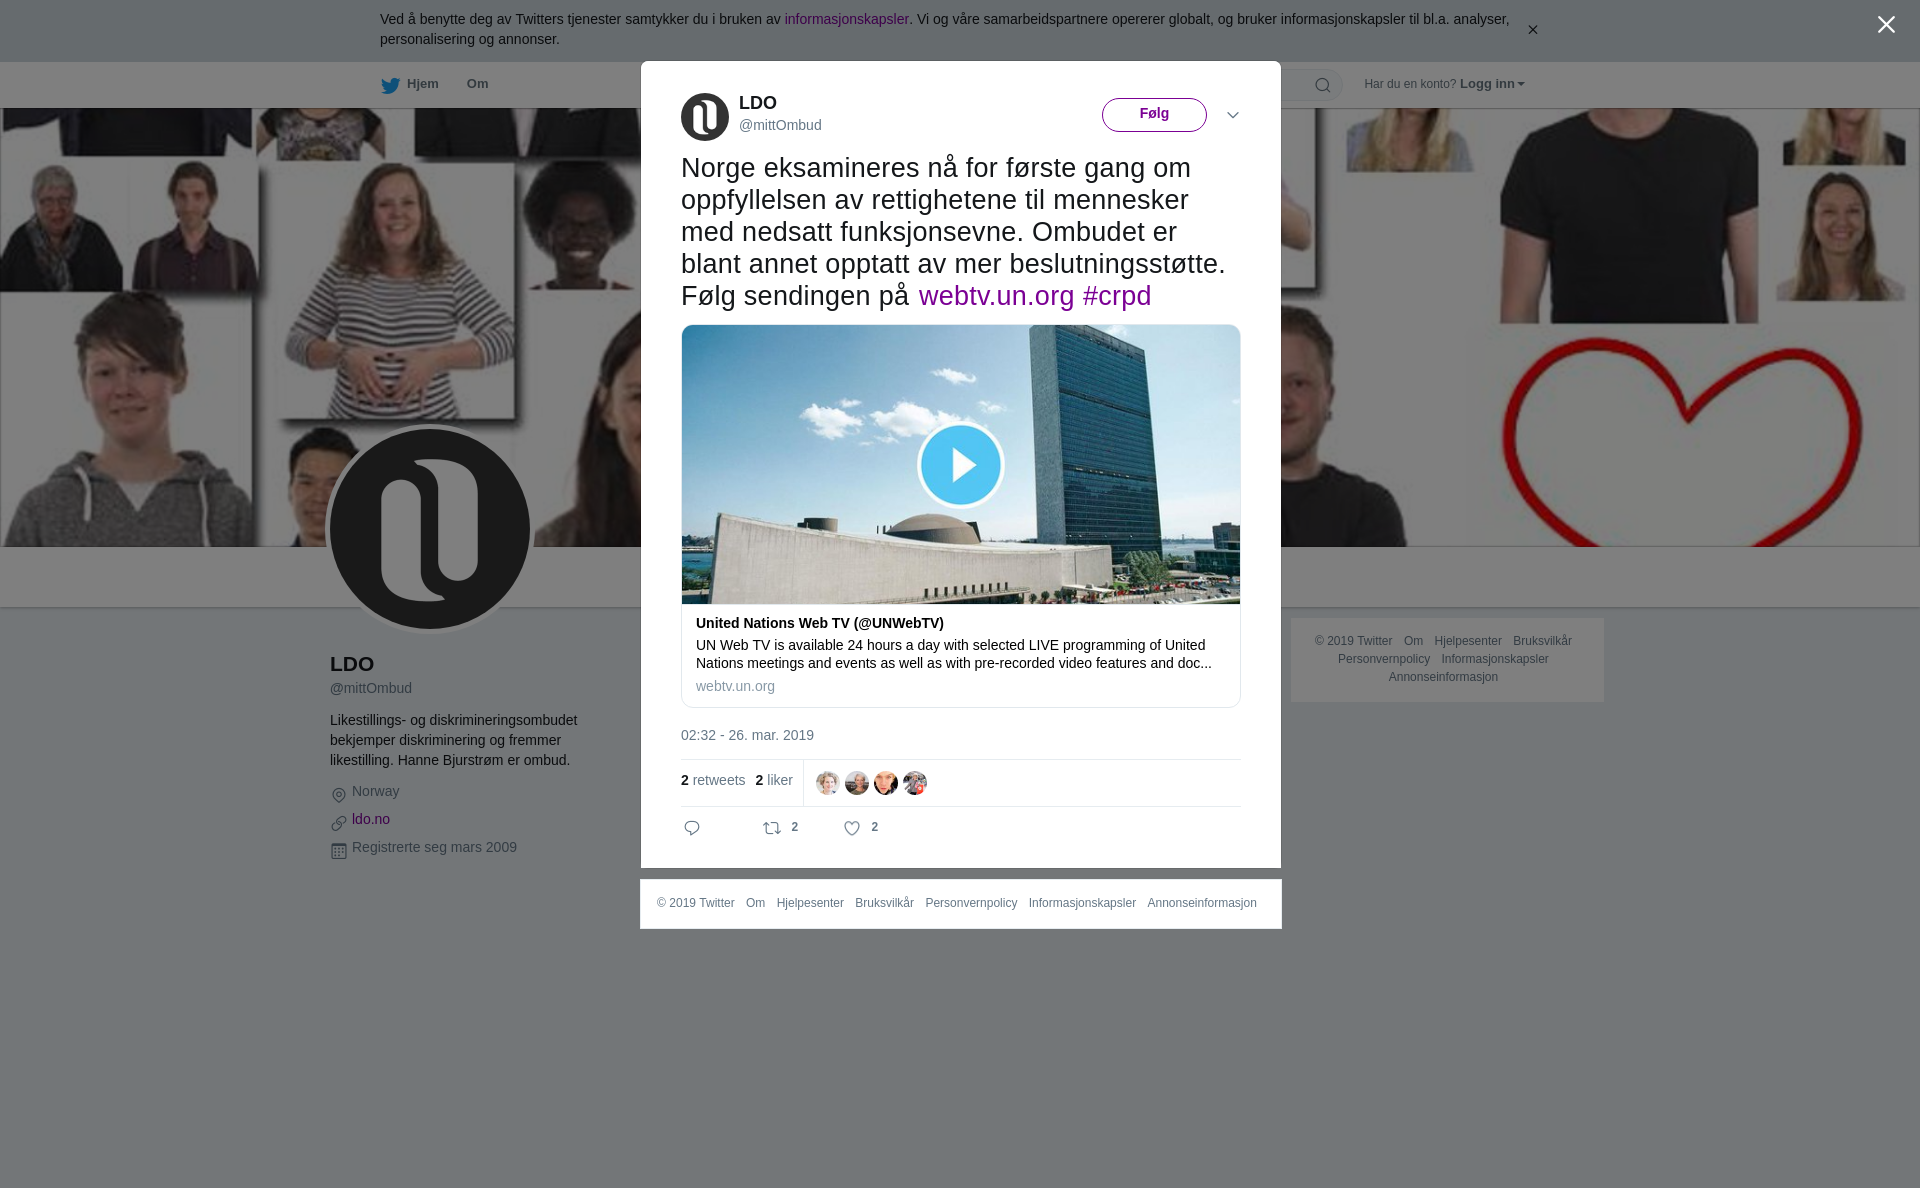Open ldo.no website link in profile

point(371,819)
